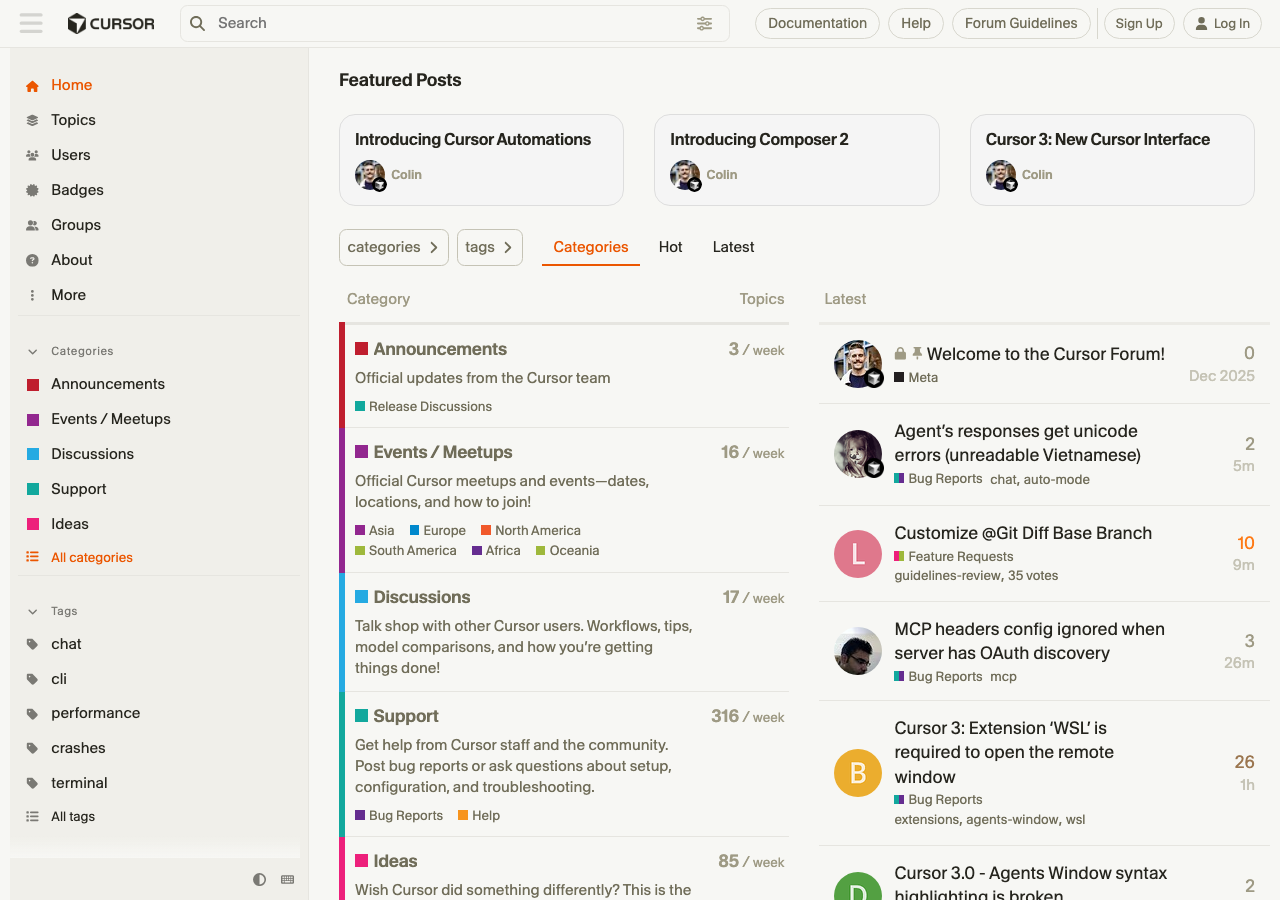Open the hamburger sidebar menu

pos(31,23)
